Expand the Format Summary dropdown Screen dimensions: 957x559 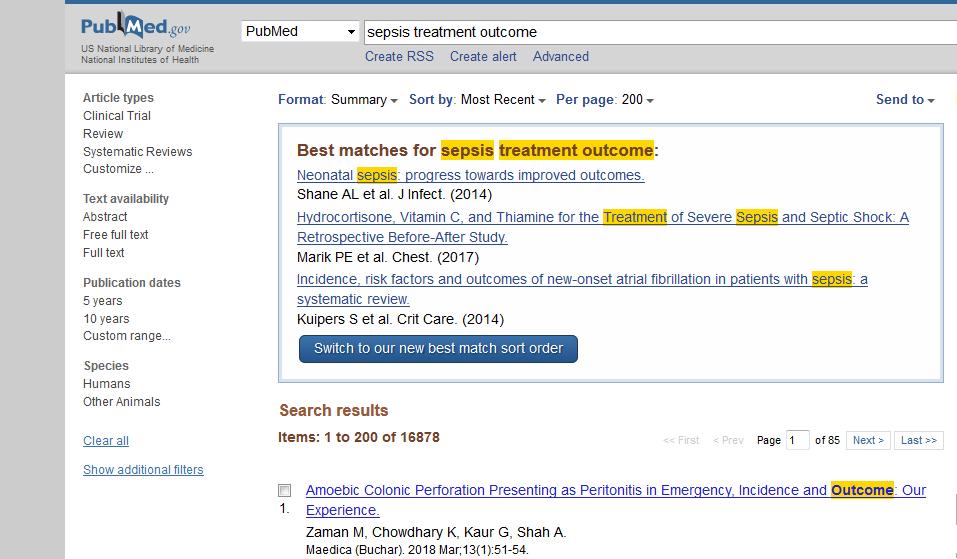338,99
